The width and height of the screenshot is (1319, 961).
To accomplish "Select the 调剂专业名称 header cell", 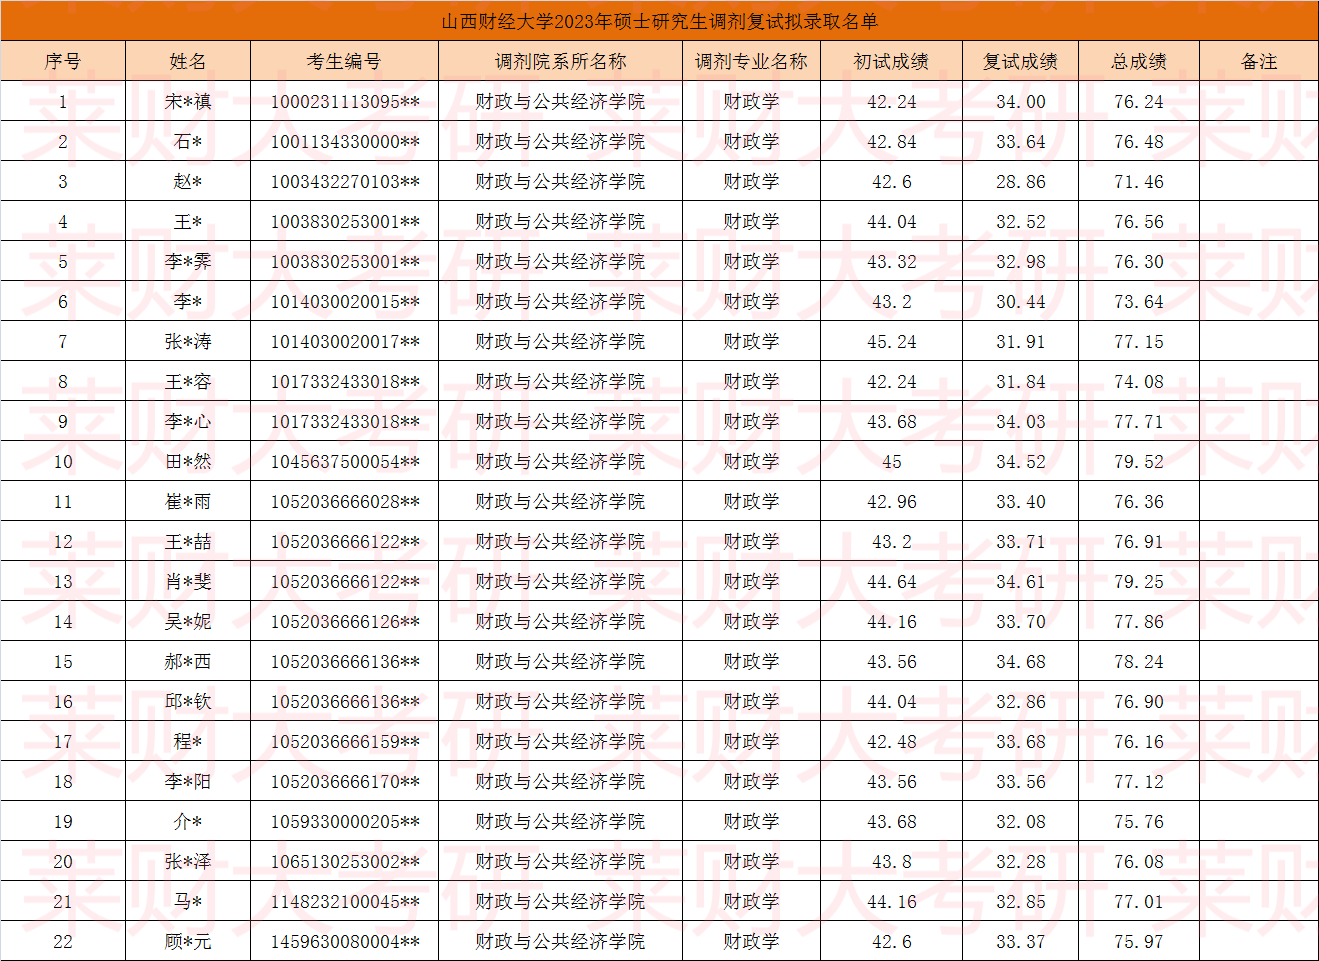I will pos(751,61).
